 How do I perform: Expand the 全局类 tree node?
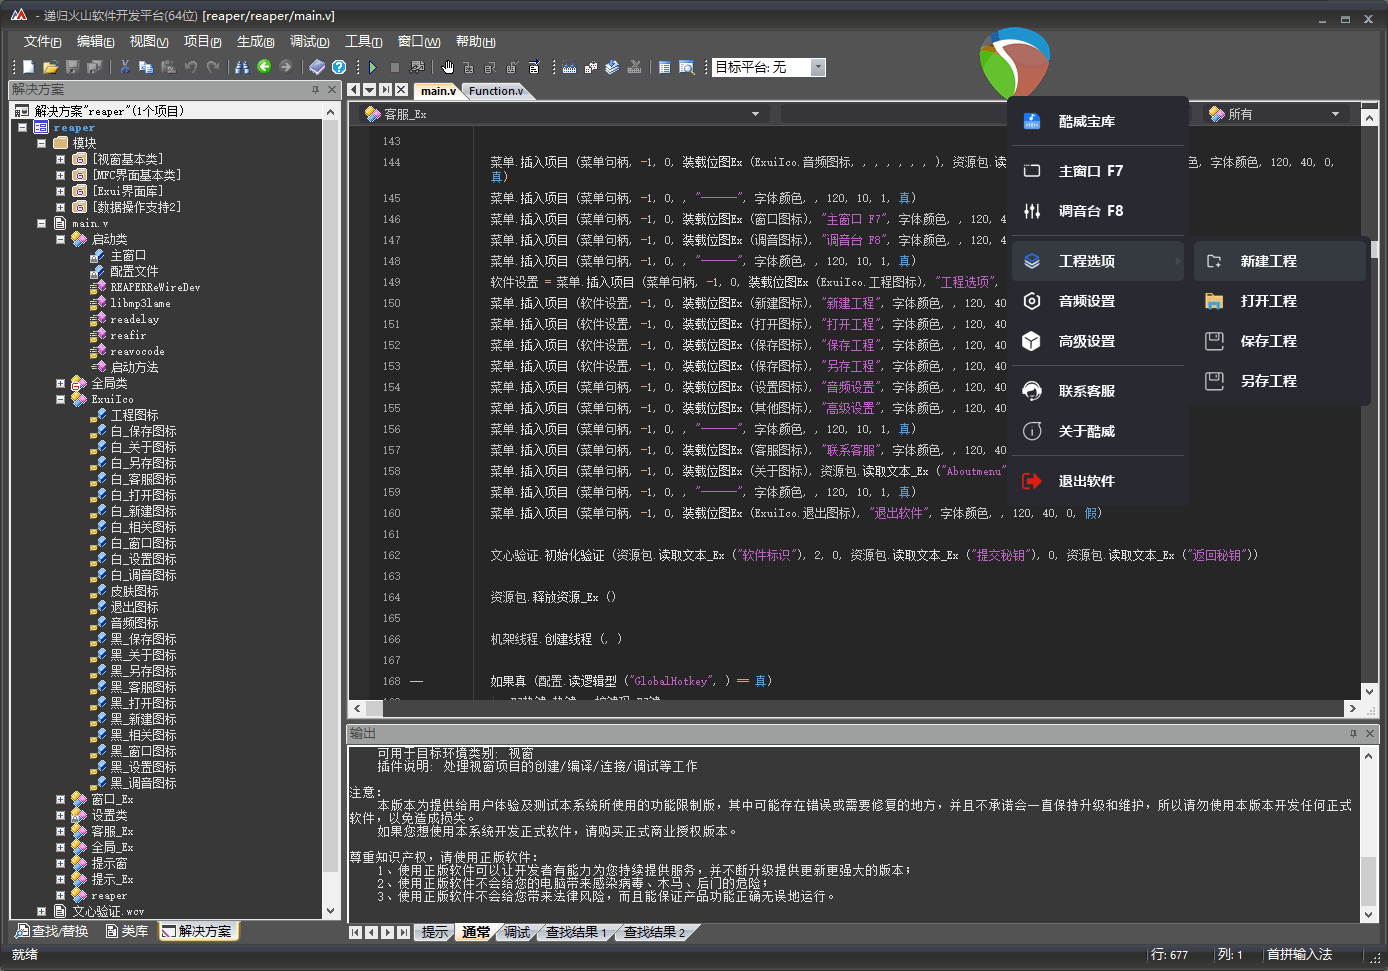pyautogui.click(x=60, y=383)
